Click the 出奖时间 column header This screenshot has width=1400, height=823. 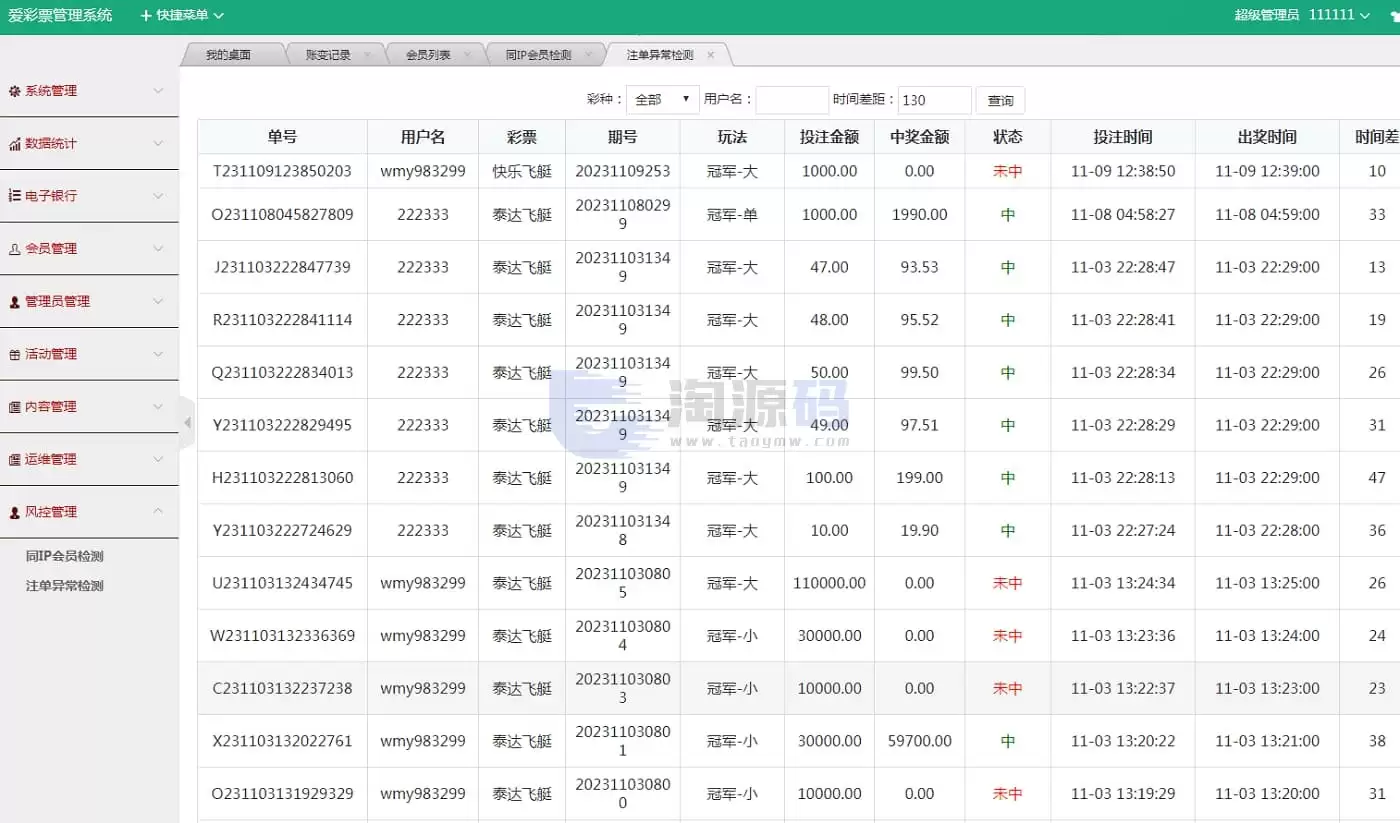click(x=1267, y=137)
